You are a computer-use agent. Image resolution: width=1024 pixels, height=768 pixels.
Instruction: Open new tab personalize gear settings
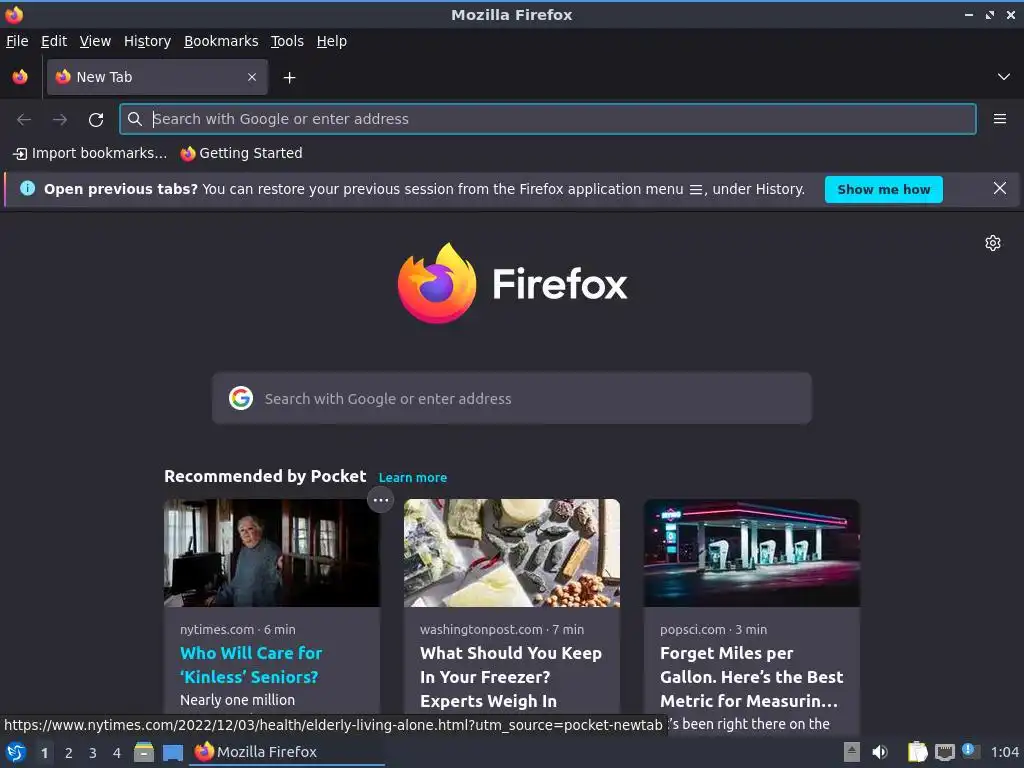click(993, 243)
